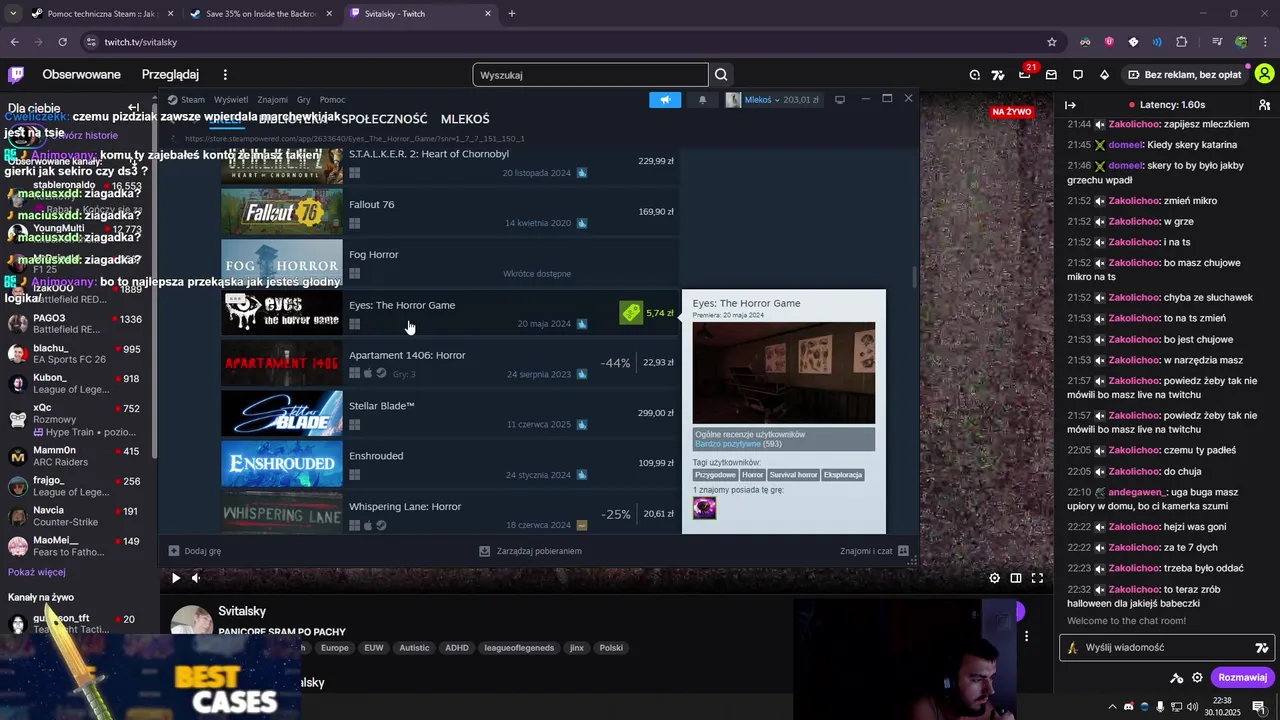
Task: Open the 7TV emote menu in chat input
Action: [x=1261, y=648]
